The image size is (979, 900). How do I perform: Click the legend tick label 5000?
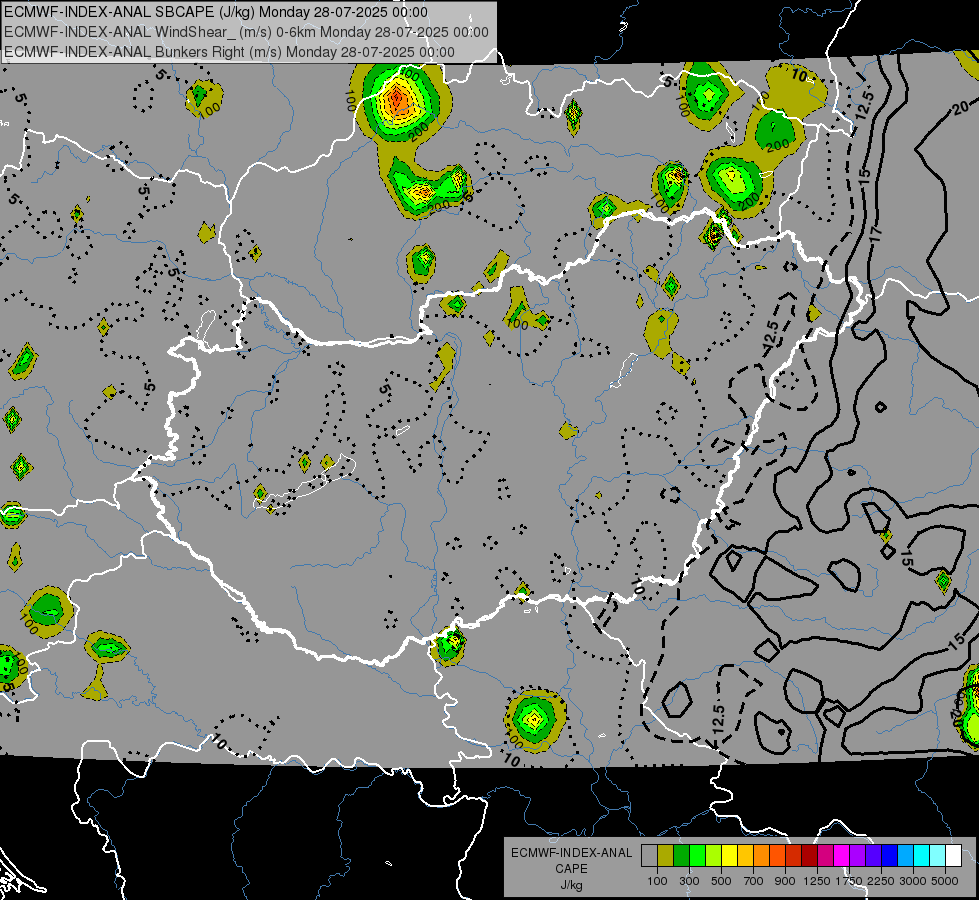click(945, 881)
